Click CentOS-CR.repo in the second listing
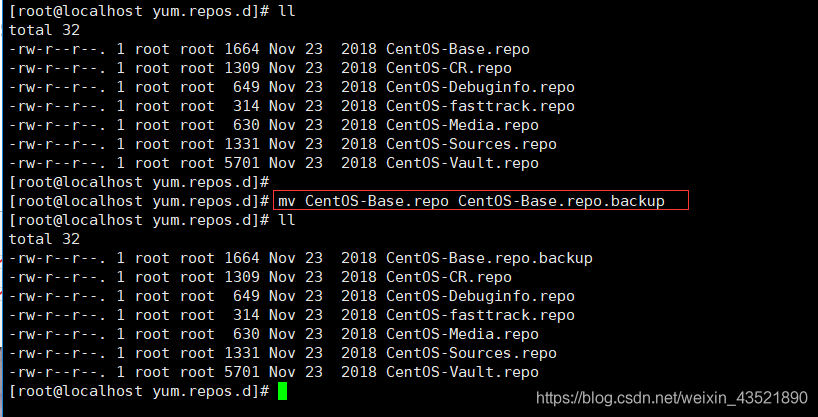The image size is (818, 417). pyautogui.click(x=449, y=277)
